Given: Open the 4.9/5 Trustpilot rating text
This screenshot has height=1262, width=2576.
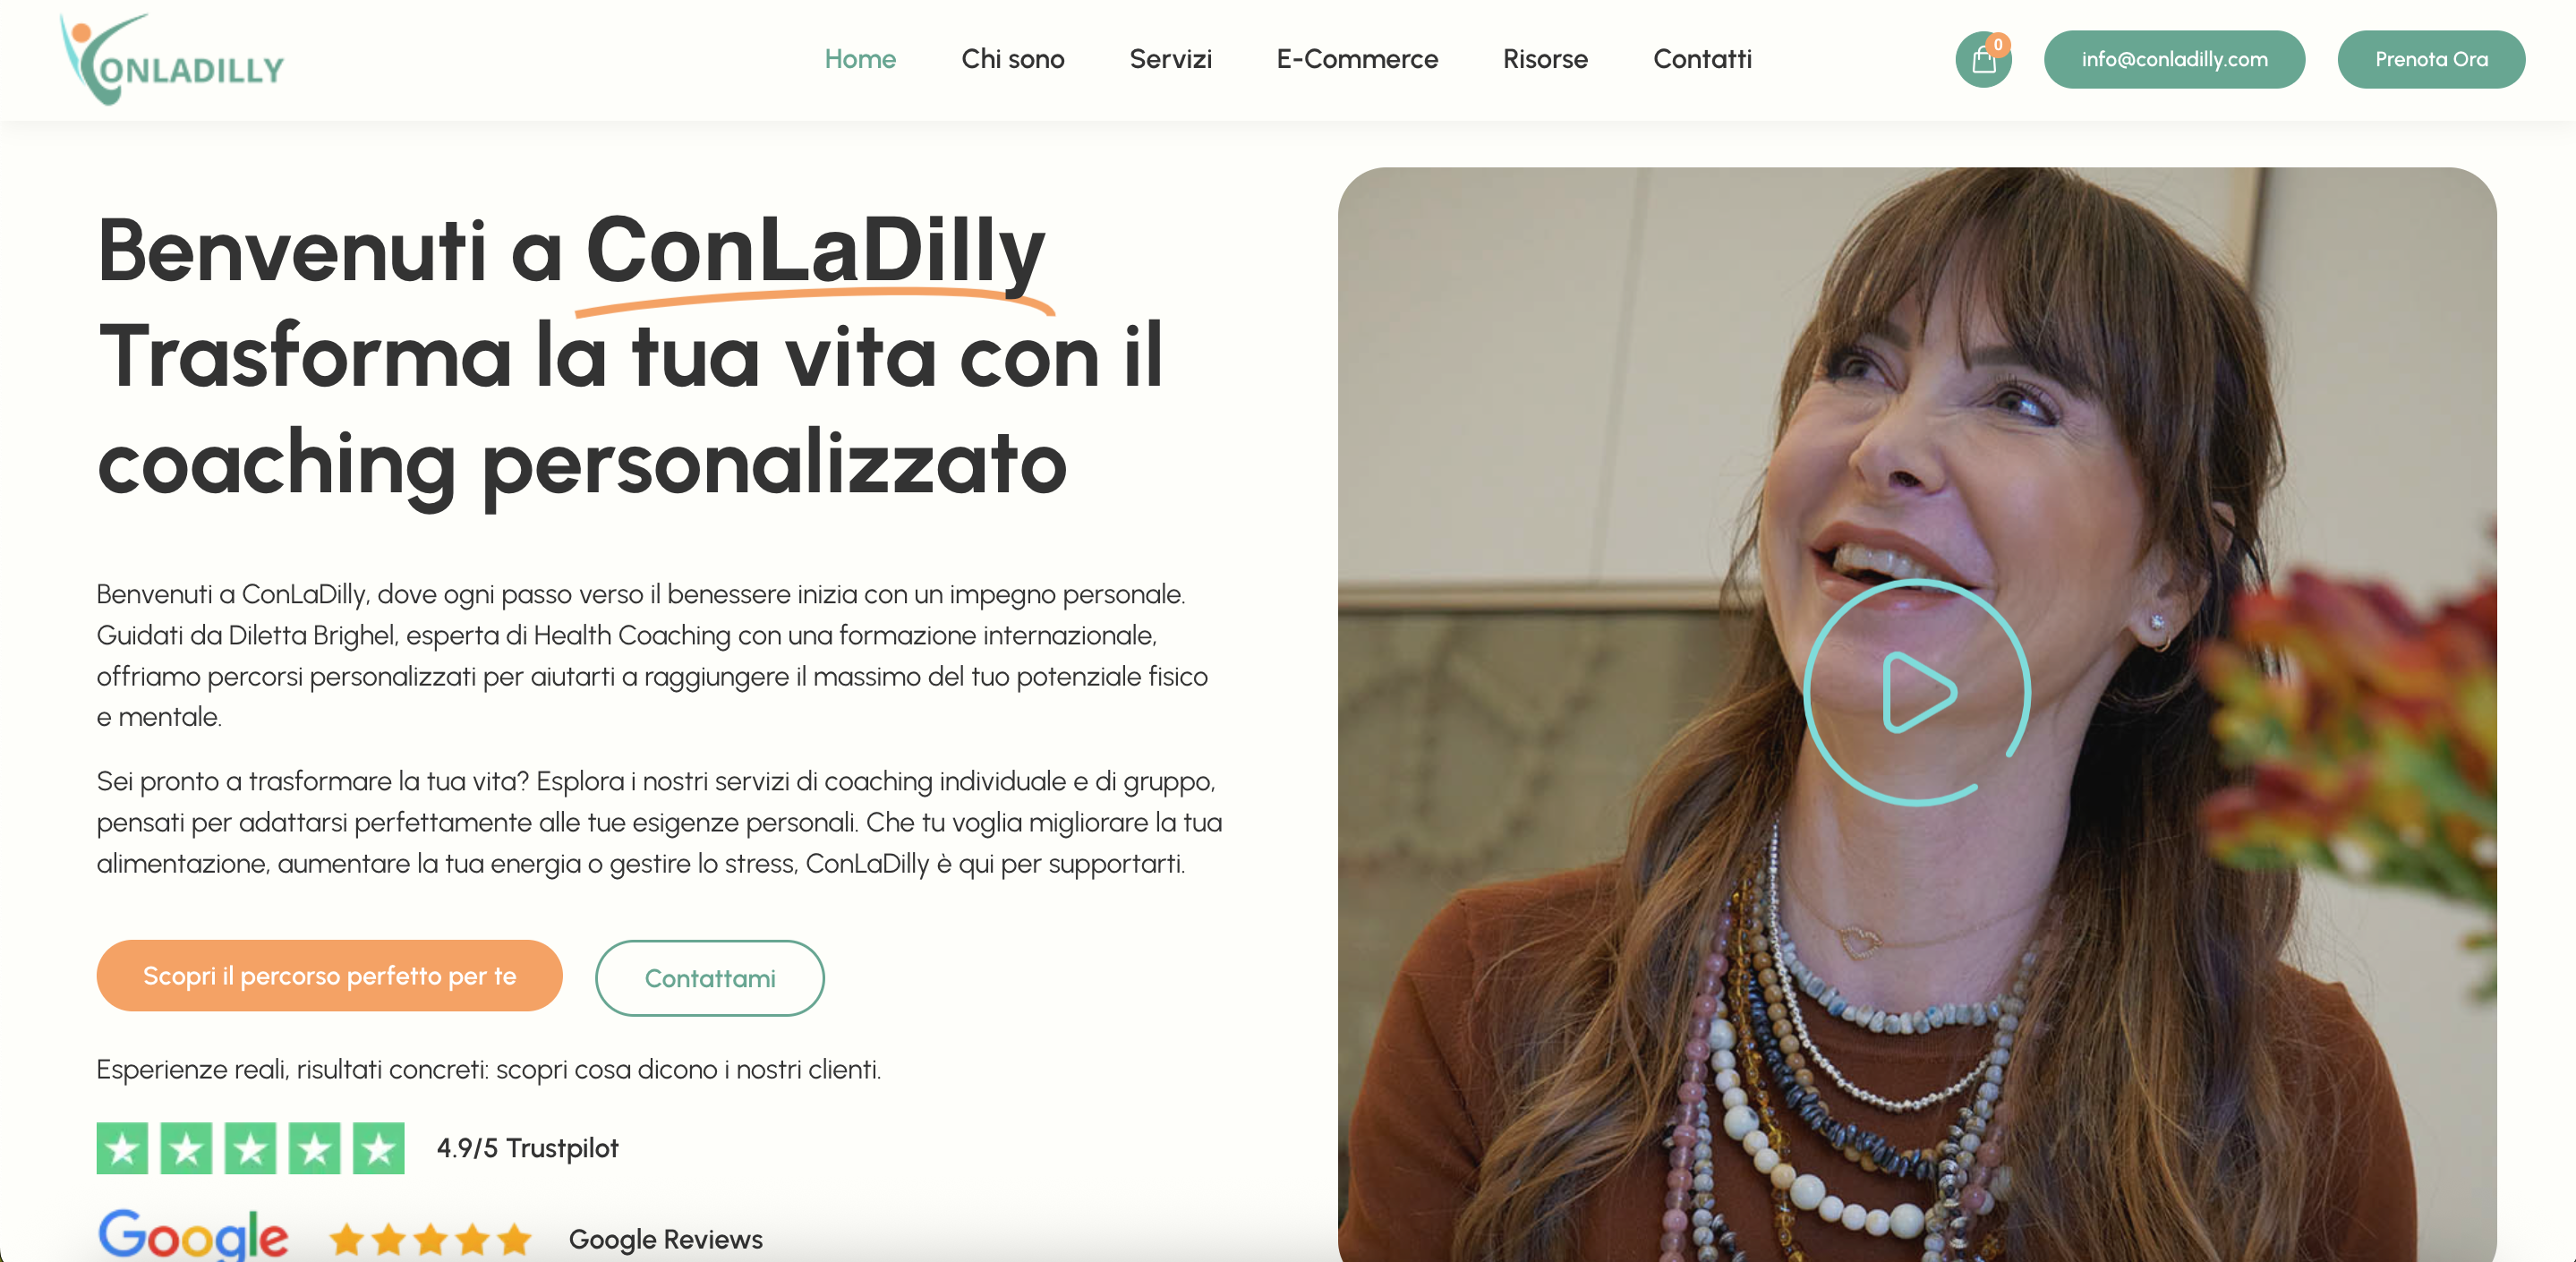Looking at the screenshot, I should [x=527, y=1148].
